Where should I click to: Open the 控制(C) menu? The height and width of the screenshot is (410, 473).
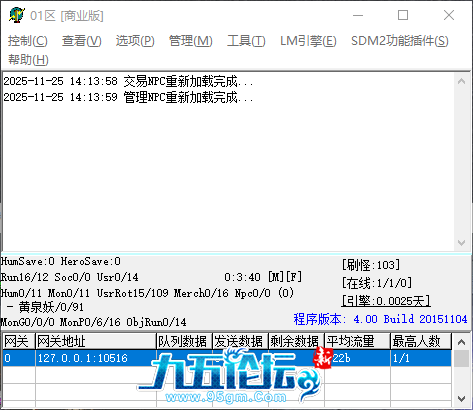pos(28,41)
